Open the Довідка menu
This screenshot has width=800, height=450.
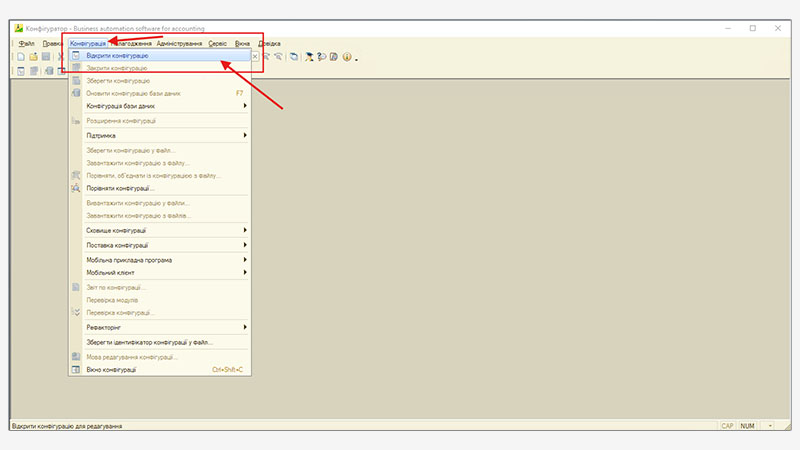270,44
